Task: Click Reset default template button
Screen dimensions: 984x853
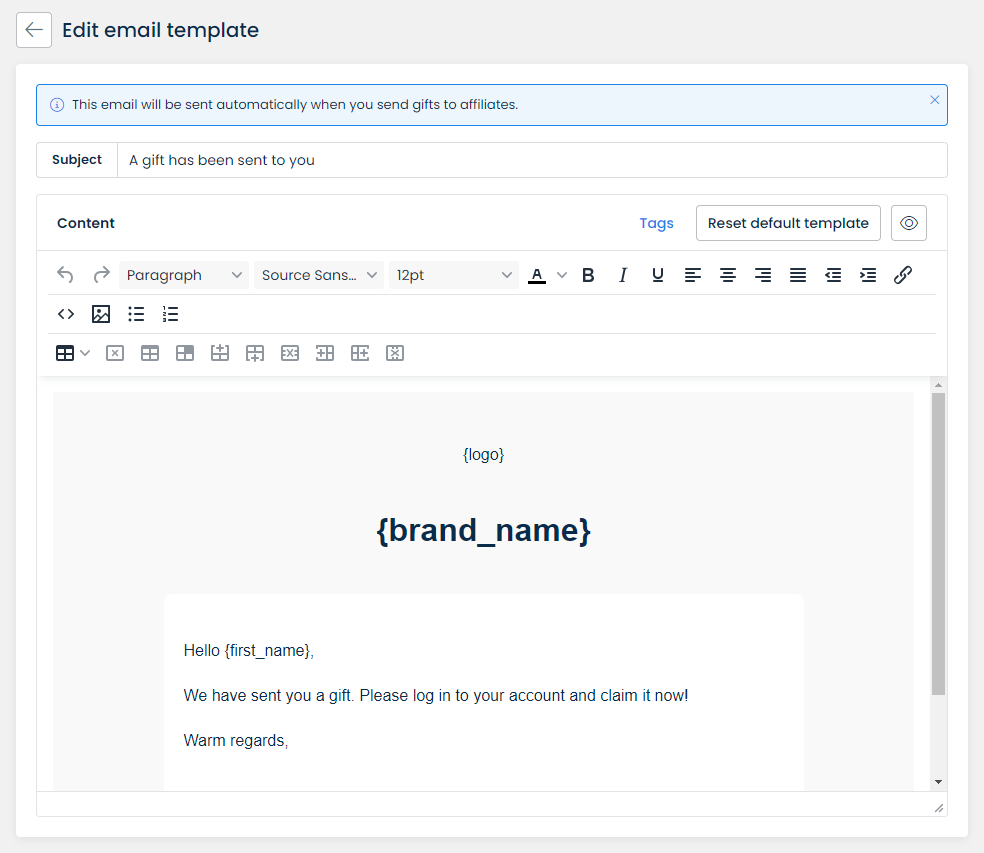Action: click(788, 223)
